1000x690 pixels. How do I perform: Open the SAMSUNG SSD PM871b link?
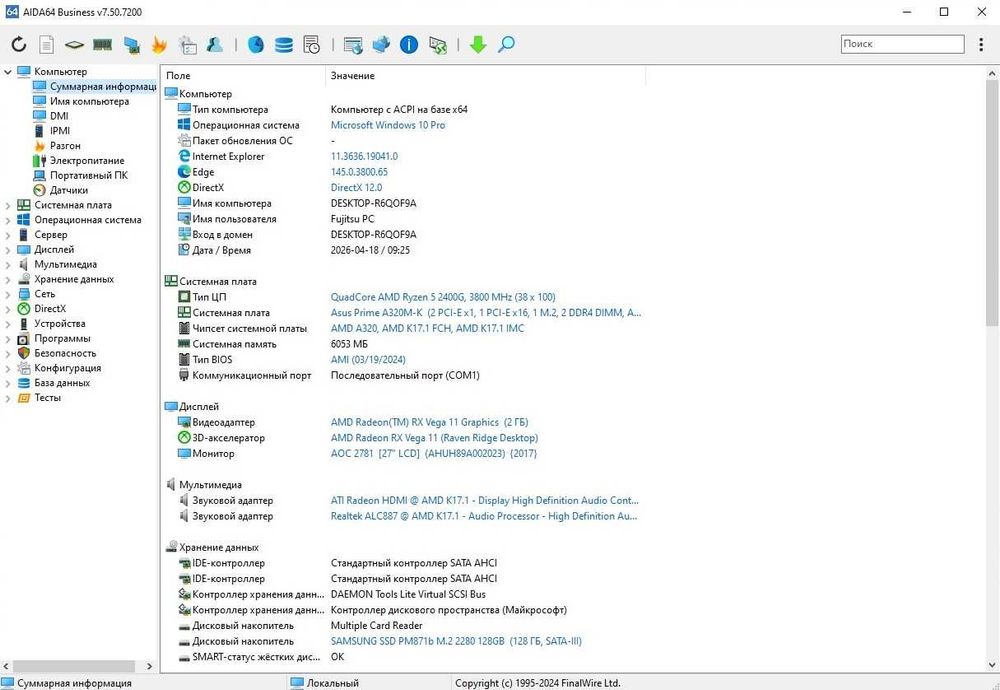pos(456,642)
